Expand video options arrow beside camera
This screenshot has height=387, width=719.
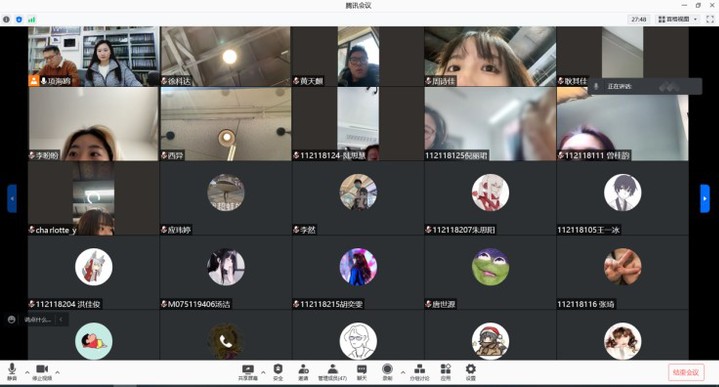click(57, 372)
